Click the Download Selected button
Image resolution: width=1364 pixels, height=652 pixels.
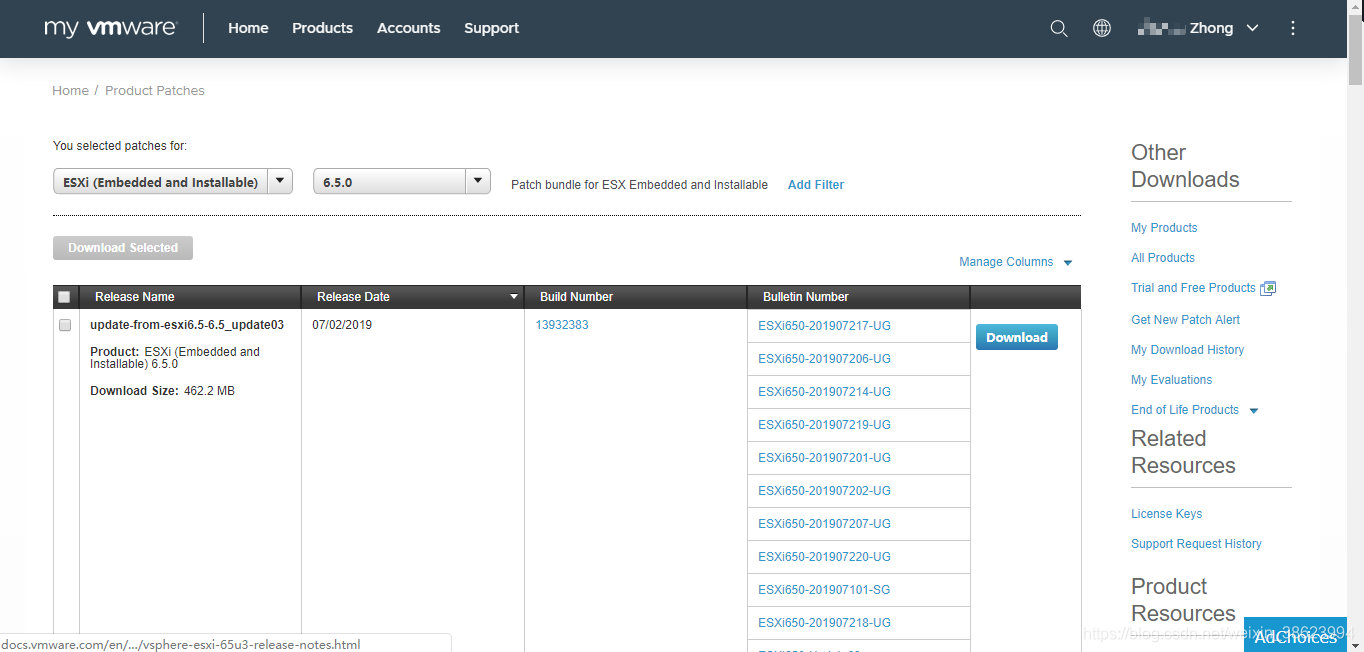click(x=123, y=248)
